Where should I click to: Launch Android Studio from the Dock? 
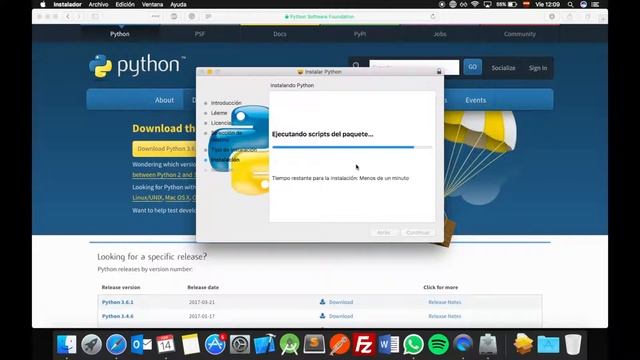point(289,344)
